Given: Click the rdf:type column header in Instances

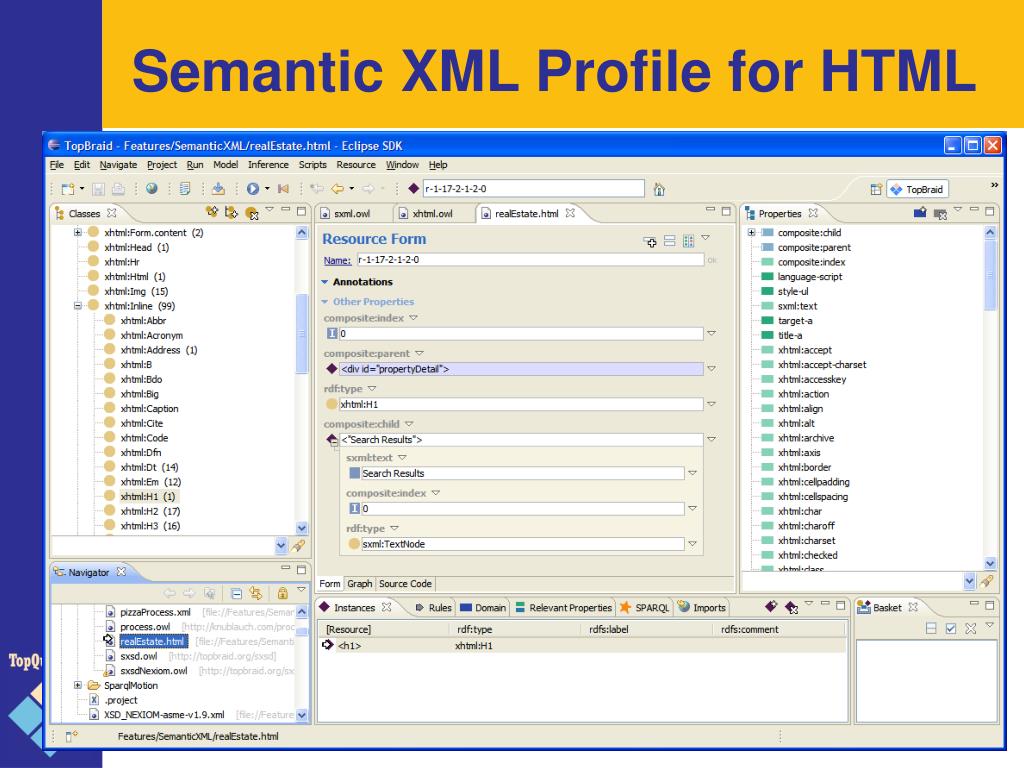Looking at the screenshot, I should pyautogui.click(x=475, y=630).
